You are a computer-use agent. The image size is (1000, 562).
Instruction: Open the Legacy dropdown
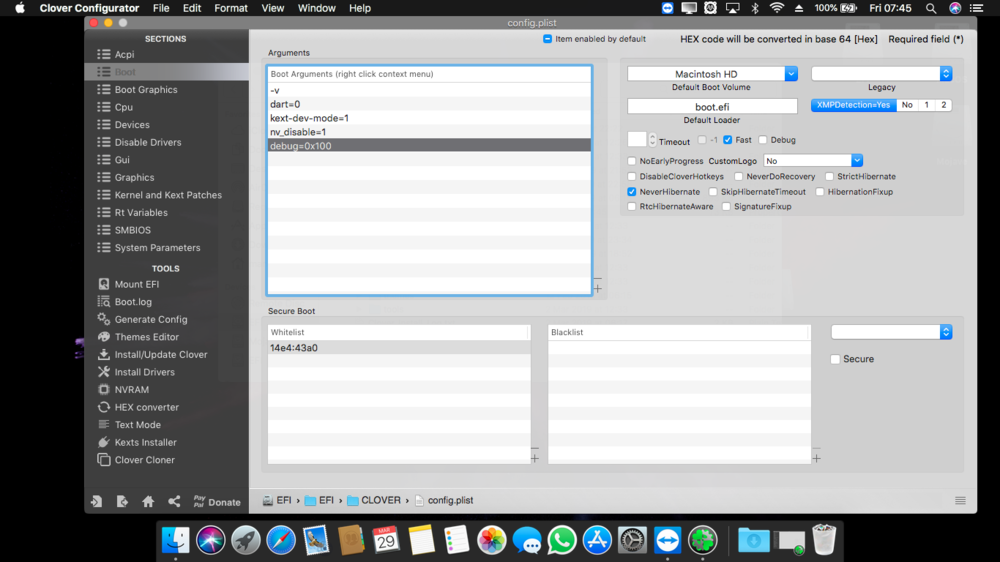click(946, 74)
